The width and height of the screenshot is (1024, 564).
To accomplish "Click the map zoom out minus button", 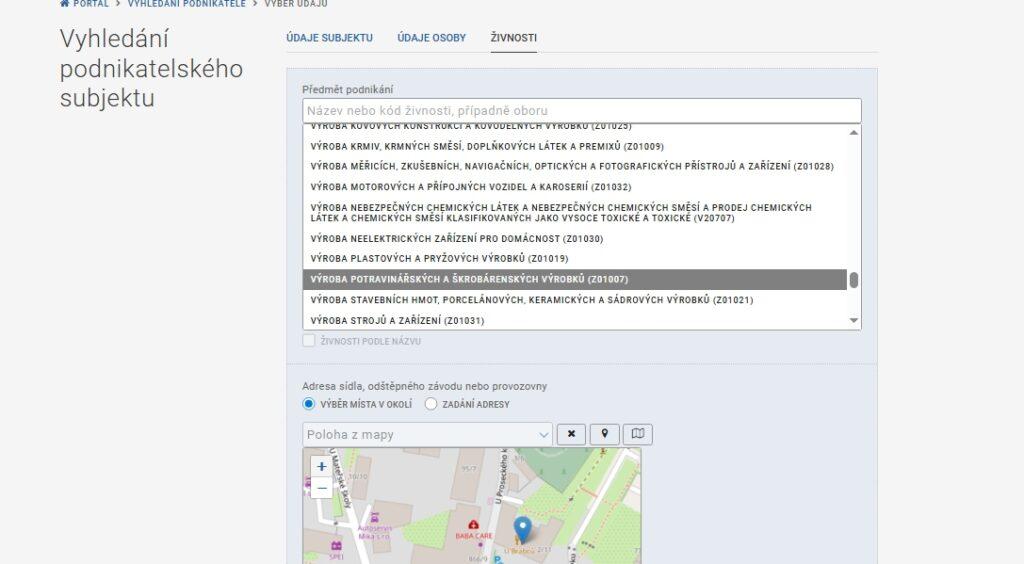I will [321, 488].
